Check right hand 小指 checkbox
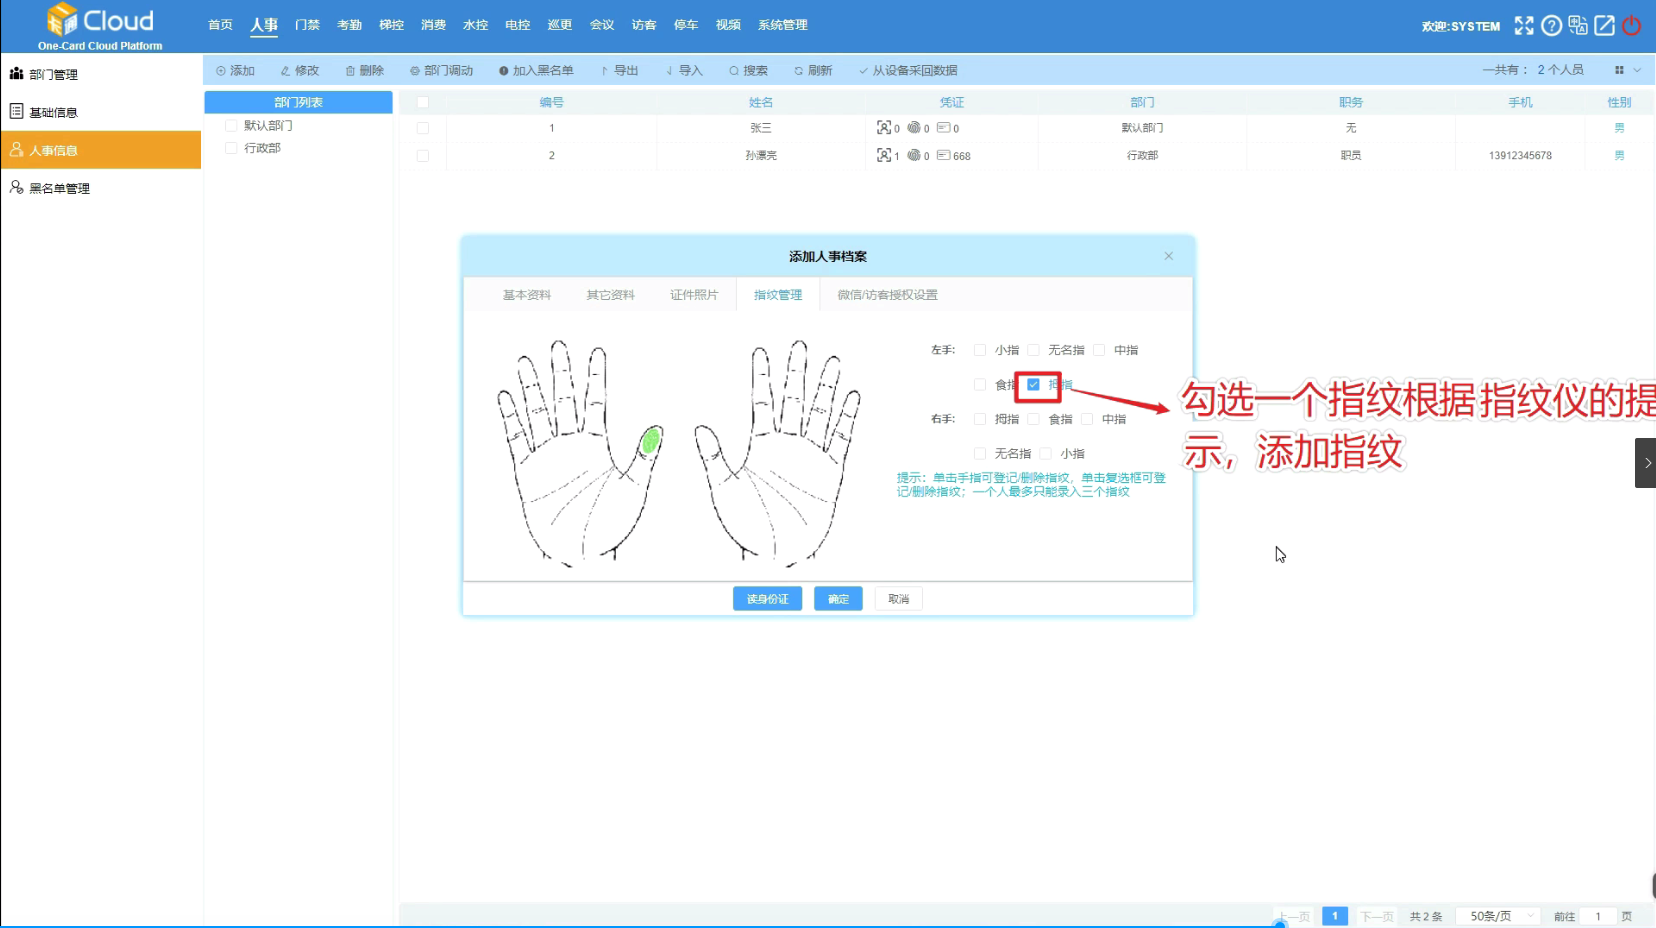This screenshot has height=928, width=1656. point(1046,453)
